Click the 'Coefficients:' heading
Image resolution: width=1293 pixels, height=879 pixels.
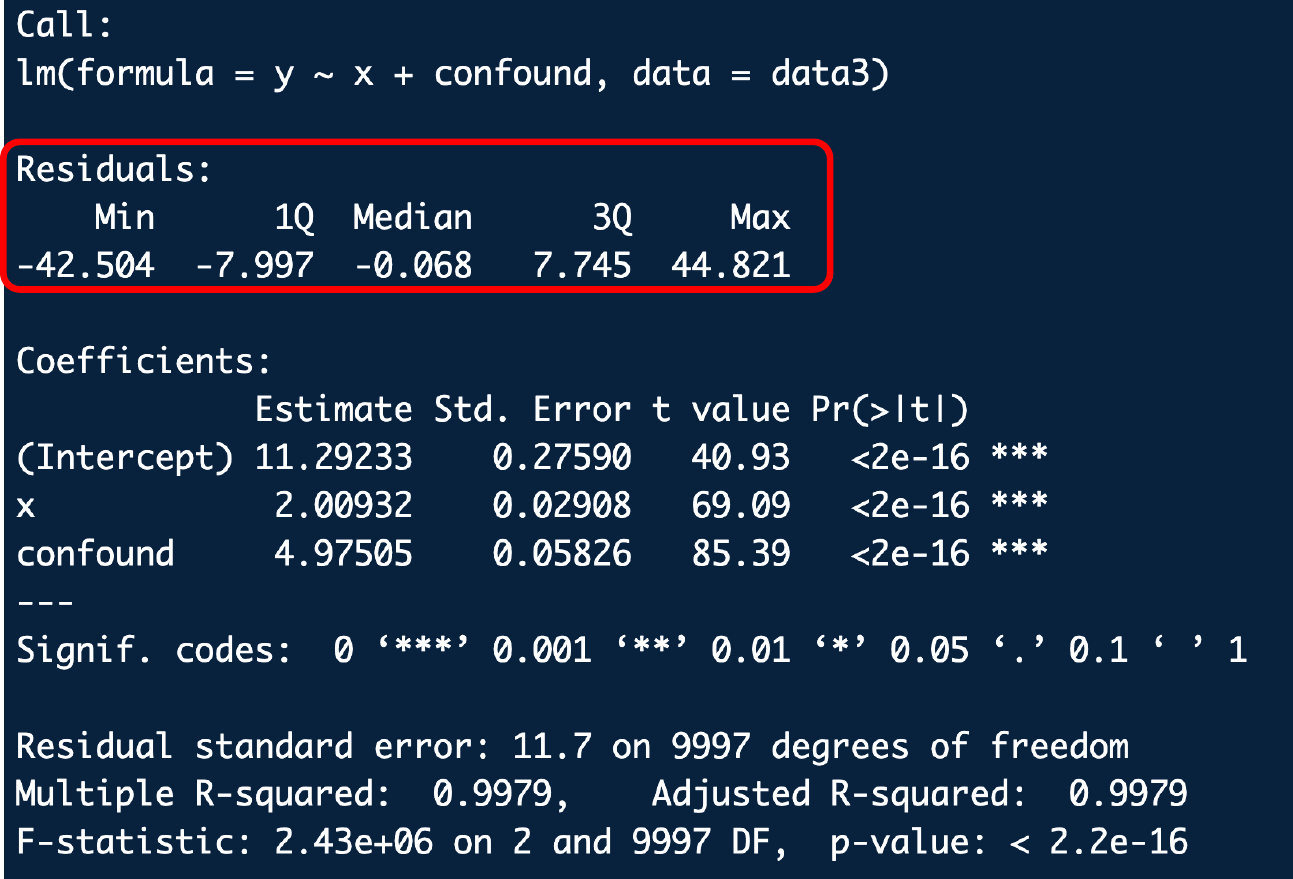pyautogui.click(x=143, y=361)
